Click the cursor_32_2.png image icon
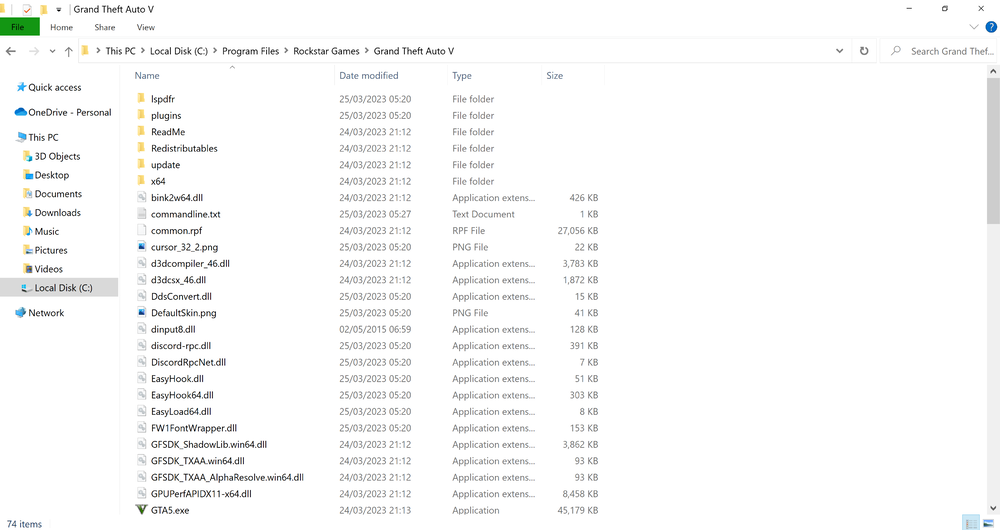The image size is (1000, 530). click(142, 247)
